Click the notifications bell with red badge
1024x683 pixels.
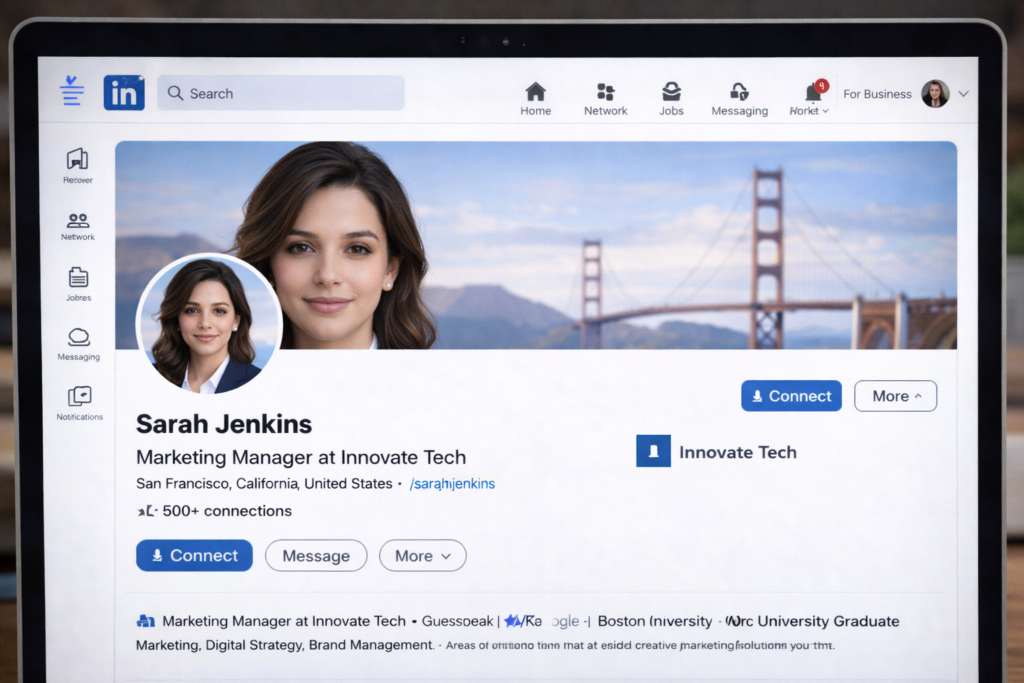(813, 92)
